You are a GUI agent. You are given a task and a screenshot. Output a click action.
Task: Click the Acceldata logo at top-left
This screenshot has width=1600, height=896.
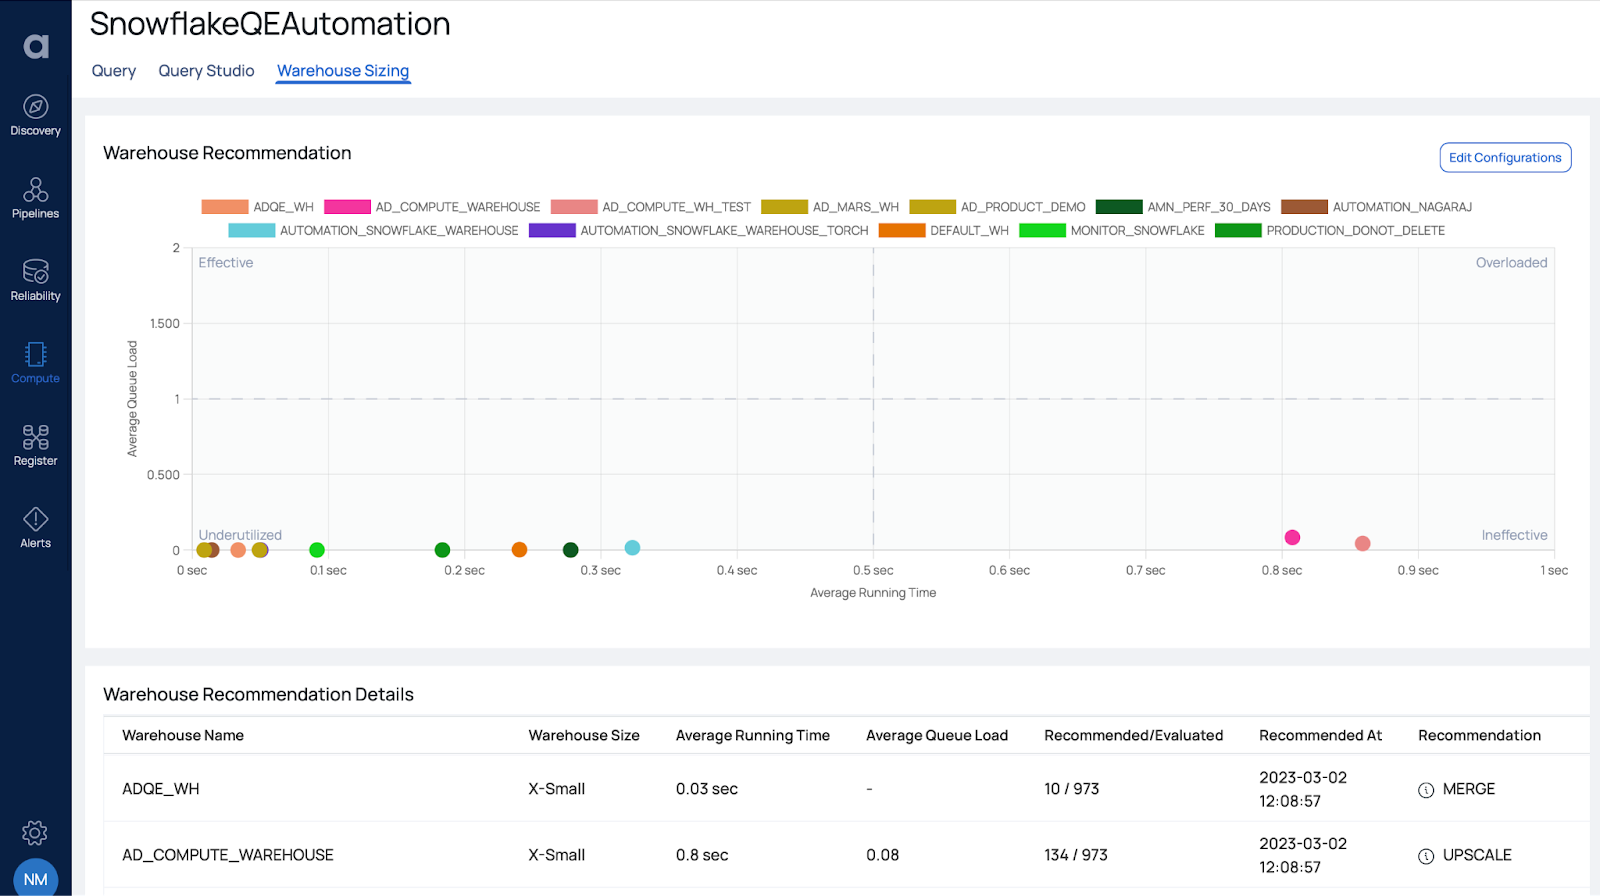(36, 46)
